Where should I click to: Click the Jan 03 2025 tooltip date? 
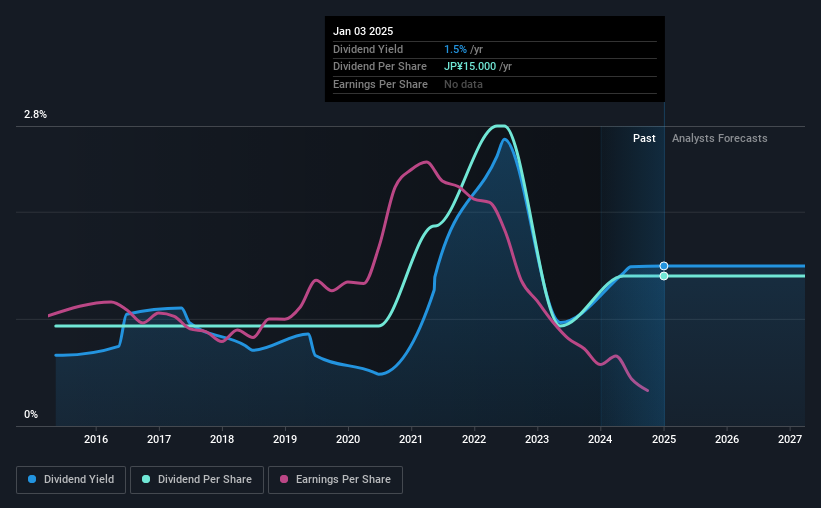tap(363, 31)
